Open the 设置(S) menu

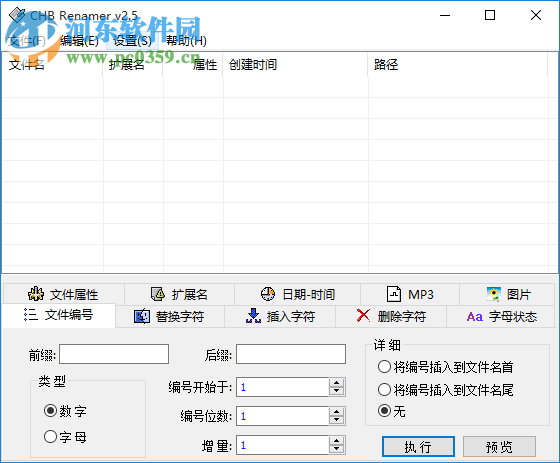[132, 41]
